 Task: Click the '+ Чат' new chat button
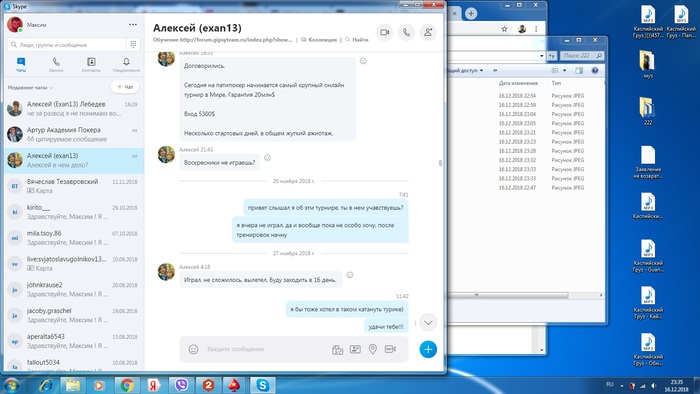tap(125, 87)
